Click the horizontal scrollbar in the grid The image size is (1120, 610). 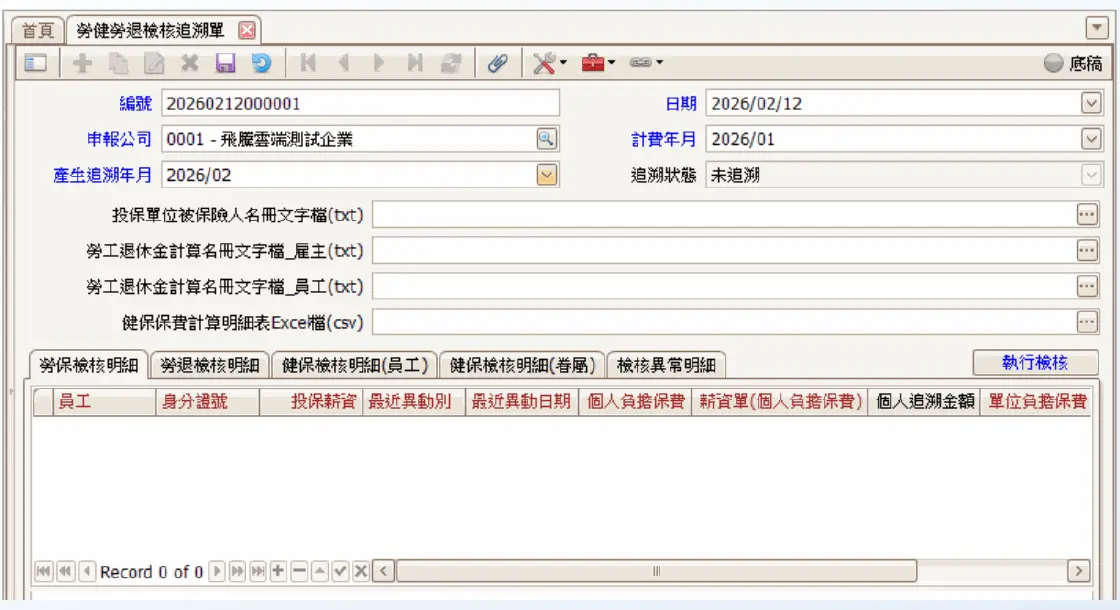pyautogui.click(x=656, y=571)
